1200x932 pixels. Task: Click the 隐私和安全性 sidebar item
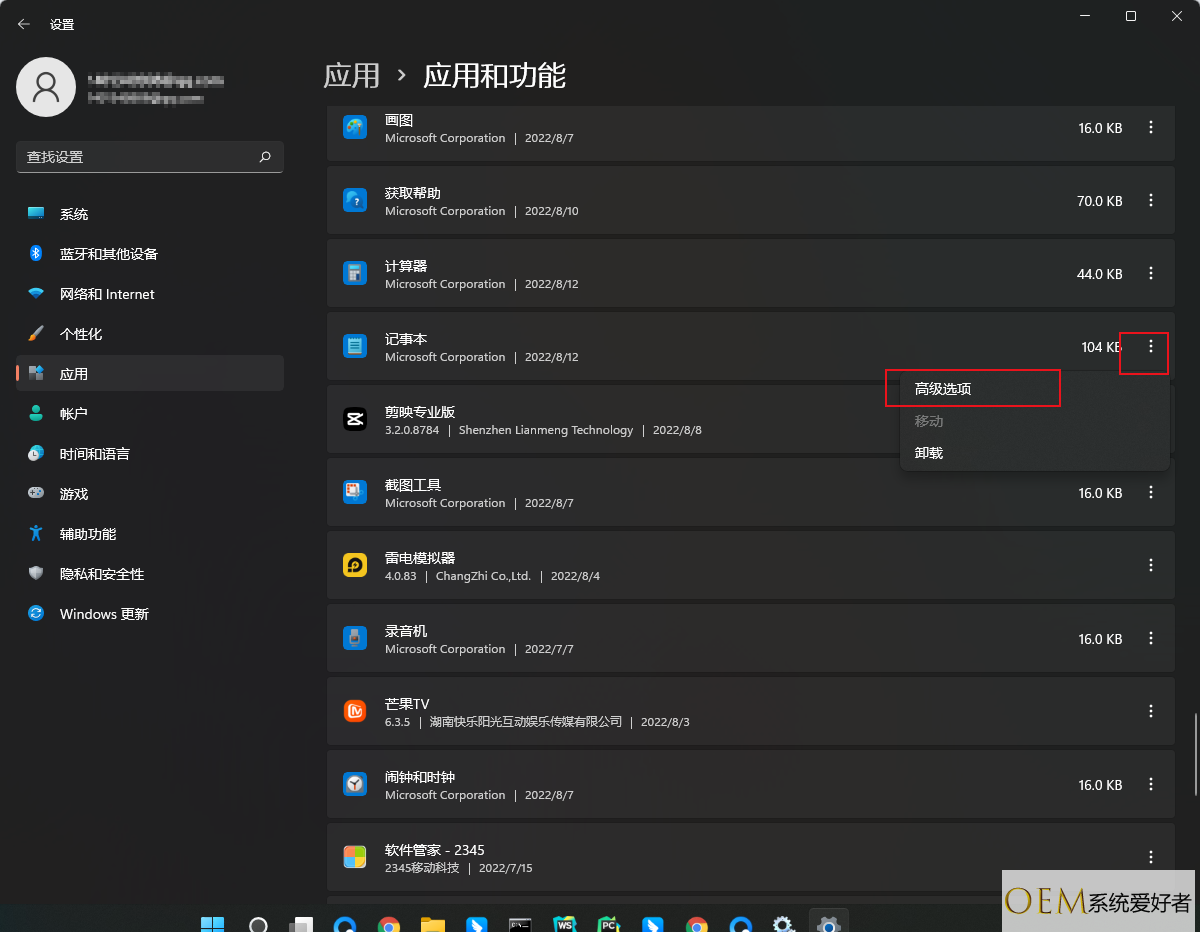click(150, 574)
